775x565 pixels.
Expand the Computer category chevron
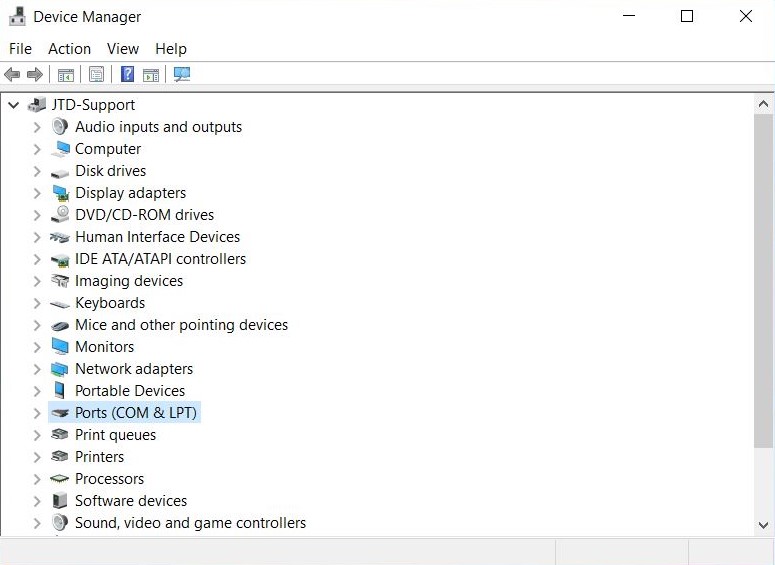tap(37, 149)
